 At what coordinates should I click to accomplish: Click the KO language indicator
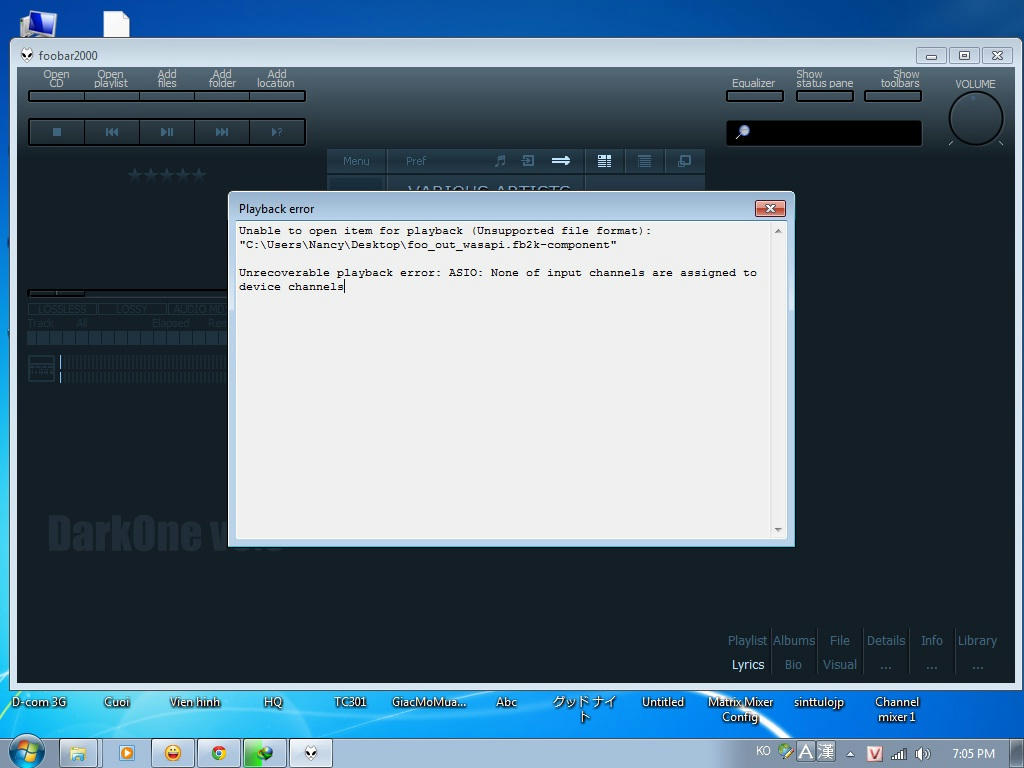coord(763,751)
